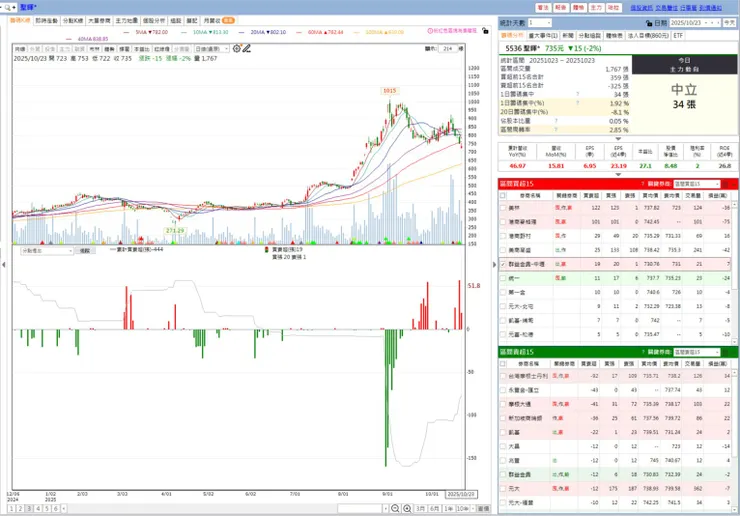Toggle lock icon above the K-line chart
Viewport: 740px width, 516px height.
[x=485, y=31]
